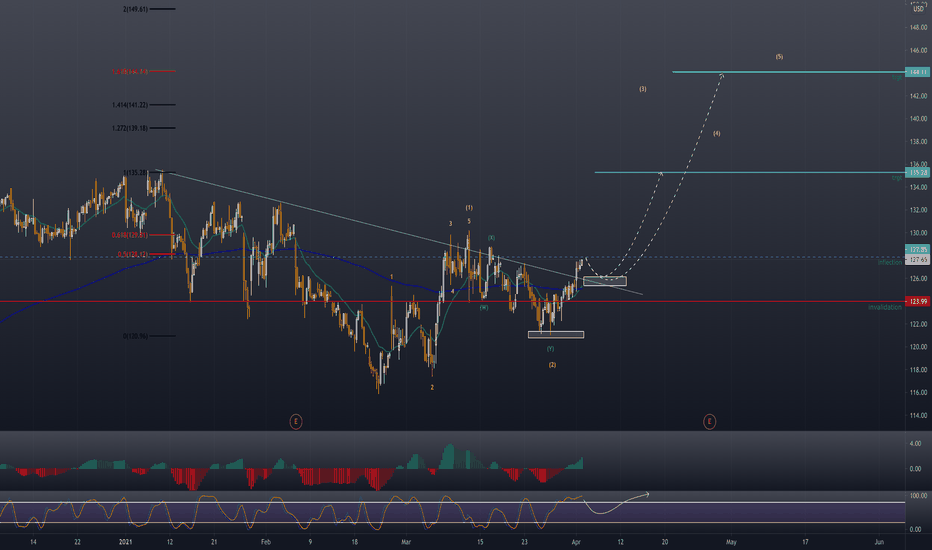The width and height of the screenshot is (932, 550).
Task: Select the 1.272(139.18) Fibonacci level label
Action: 130,128
